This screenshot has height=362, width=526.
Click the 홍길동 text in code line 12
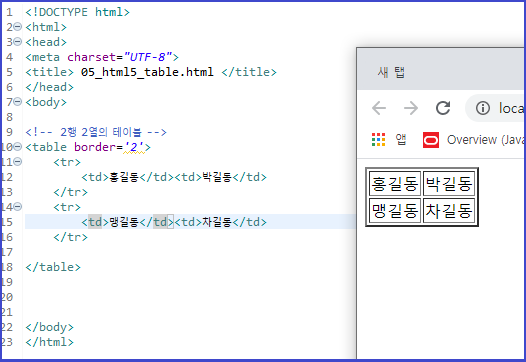124,177
